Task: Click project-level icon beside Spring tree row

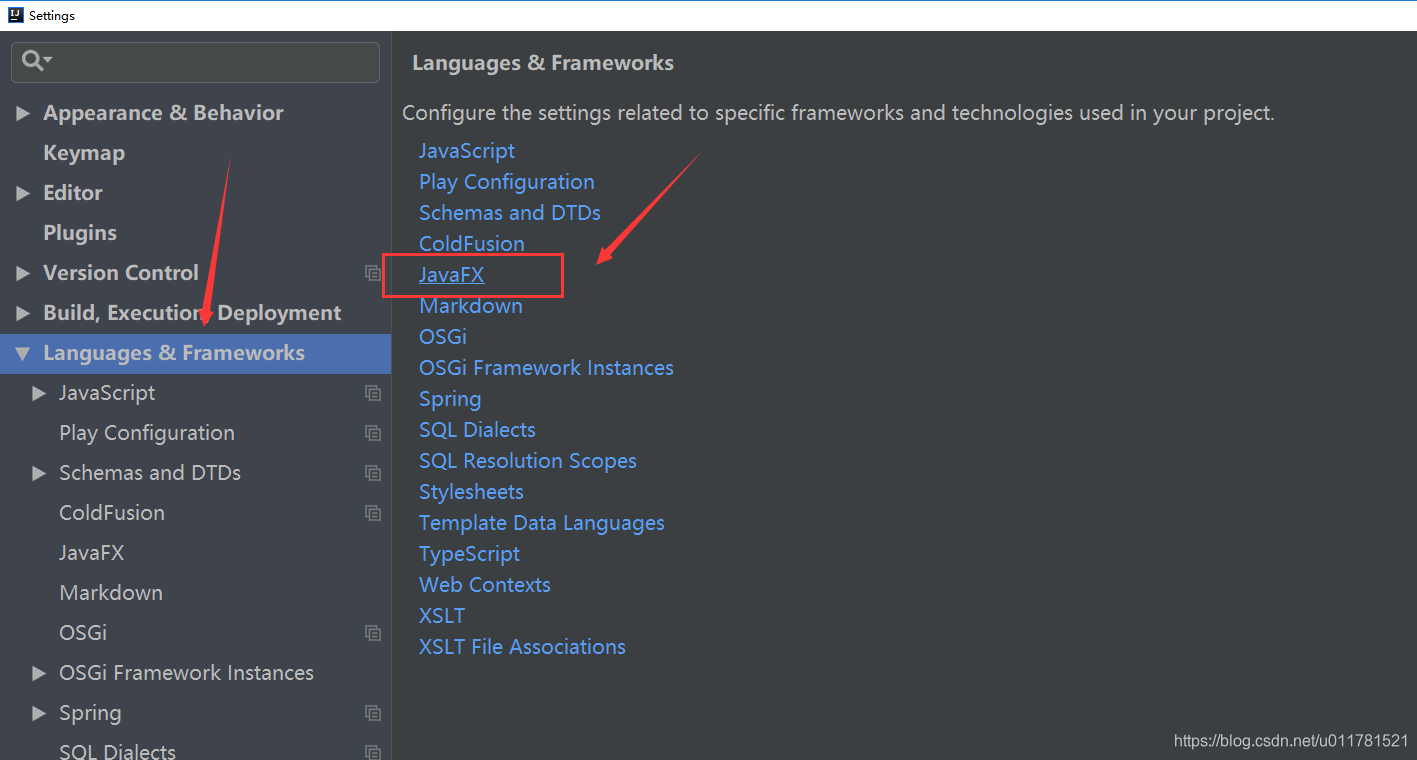Action: pyautogui.click(x=373, y=713)
